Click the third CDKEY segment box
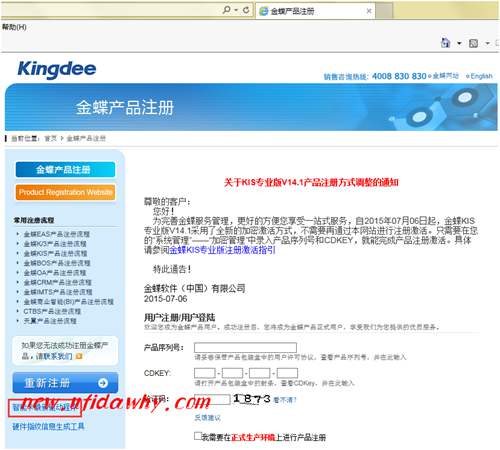 click(260, 373)
